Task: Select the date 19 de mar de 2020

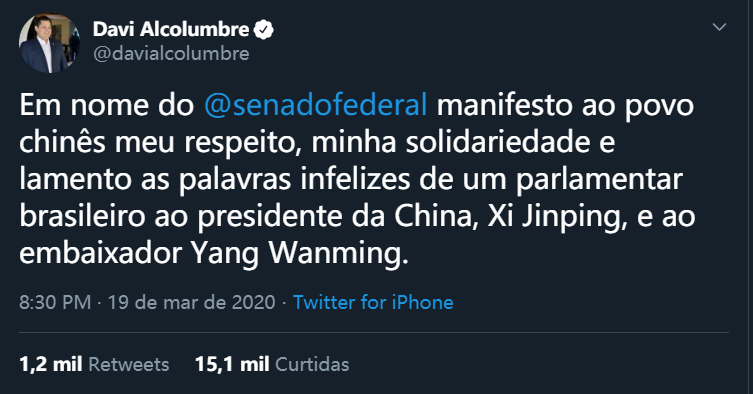Action: [x=191, y=302]
